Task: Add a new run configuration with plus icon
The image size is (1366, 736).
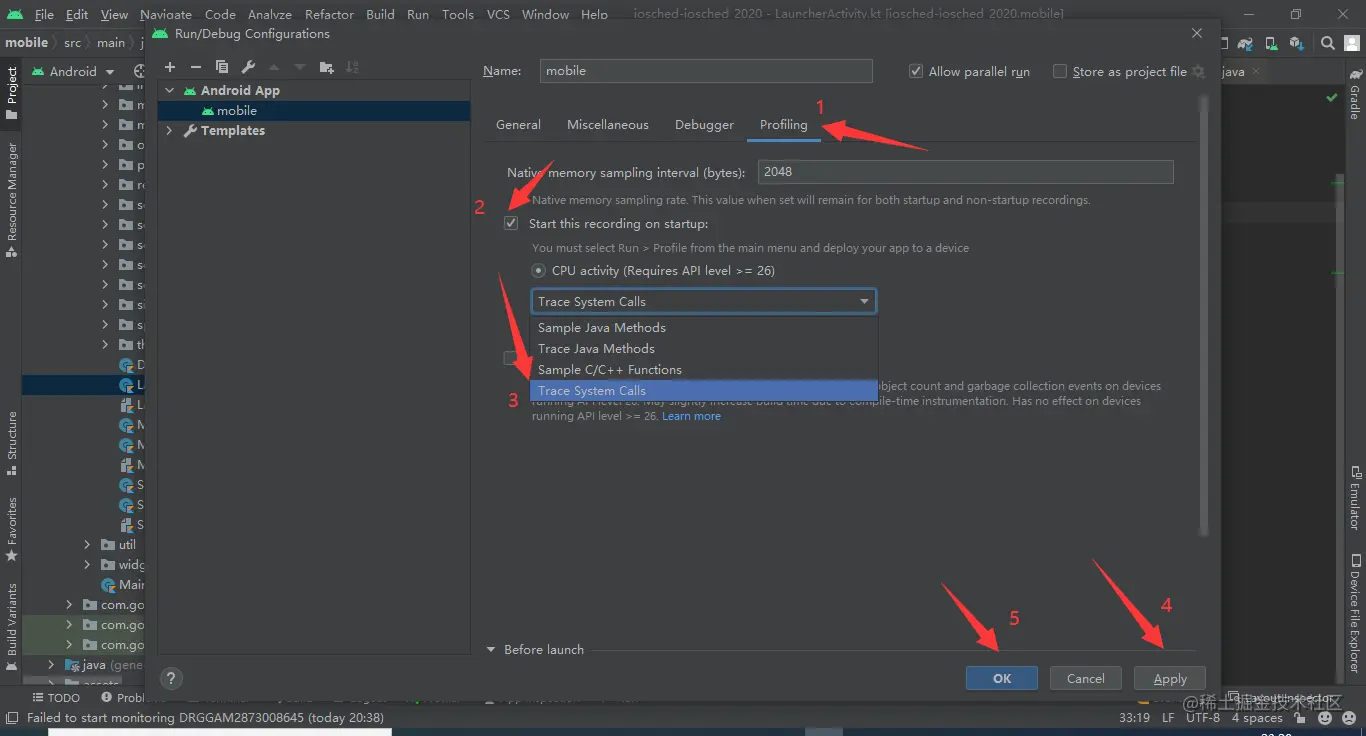Action: pyautogui.click(x=170, y=67)
